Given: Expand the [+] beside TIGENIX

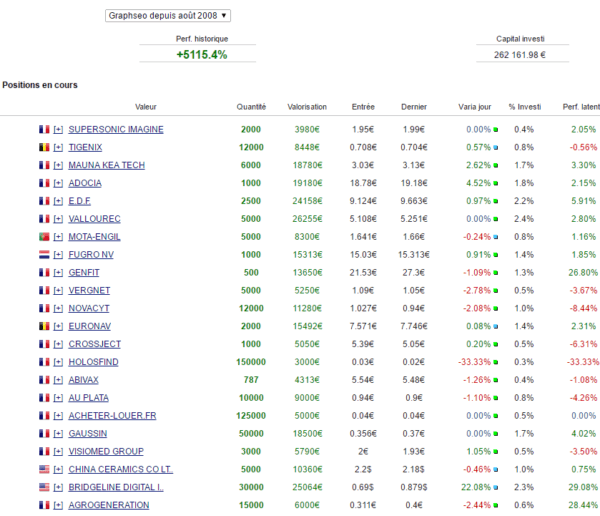Looking at the screenshot, I should point(58,147).
